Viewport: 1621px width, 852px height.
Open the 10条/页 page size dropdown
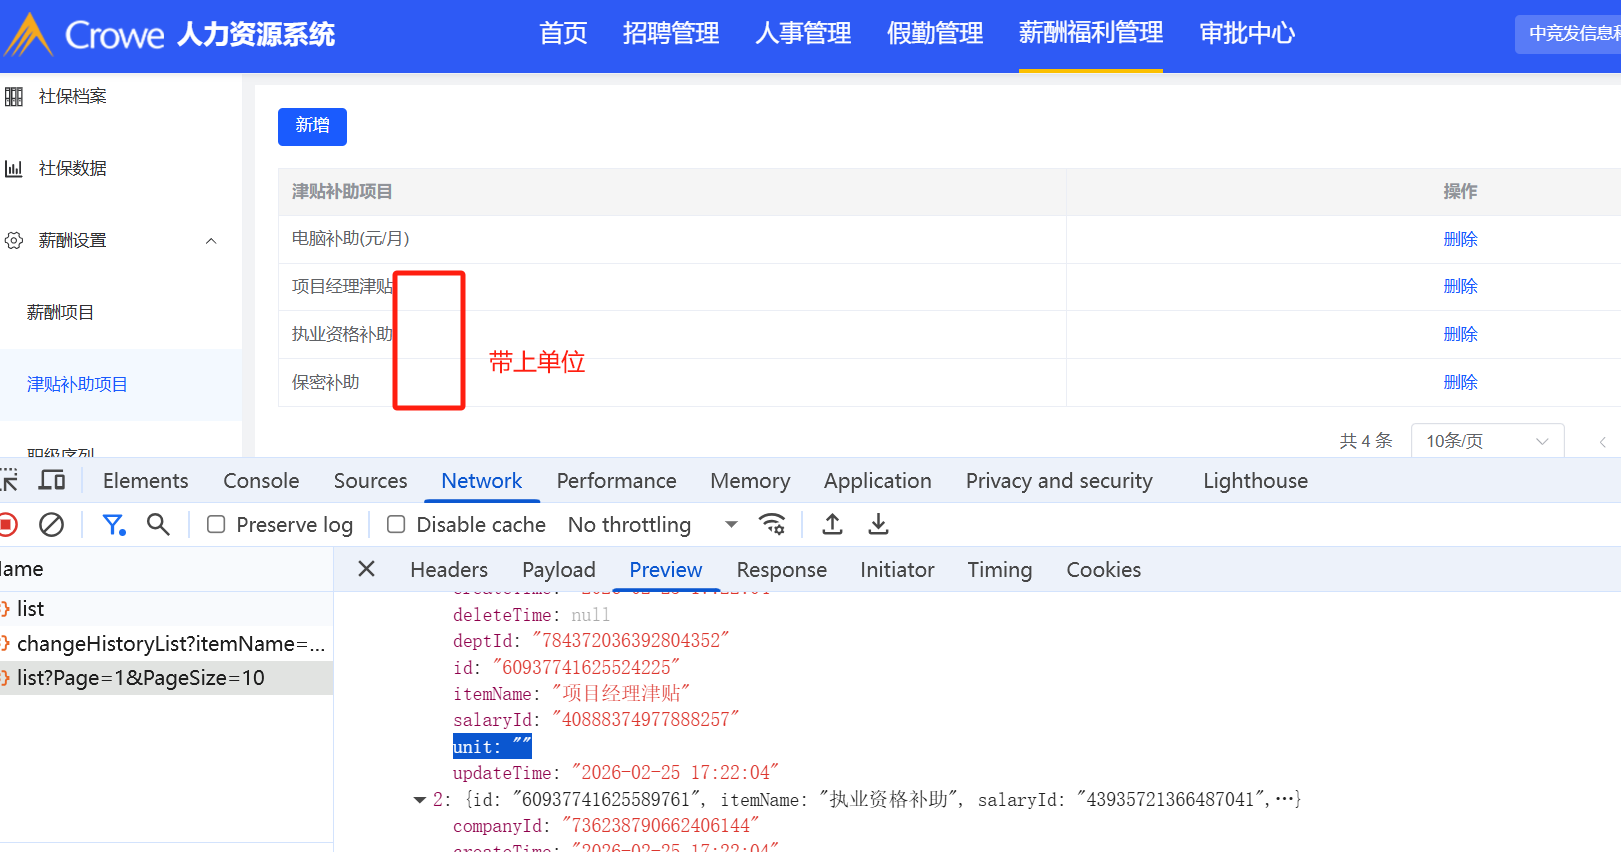pos(1487,442)
